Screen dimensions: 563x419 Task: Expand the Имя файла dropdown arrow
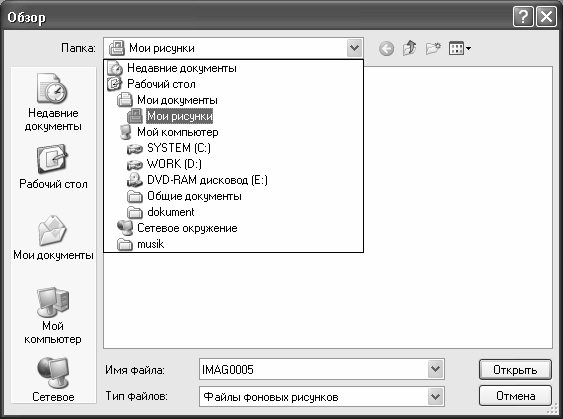[435, 369]
